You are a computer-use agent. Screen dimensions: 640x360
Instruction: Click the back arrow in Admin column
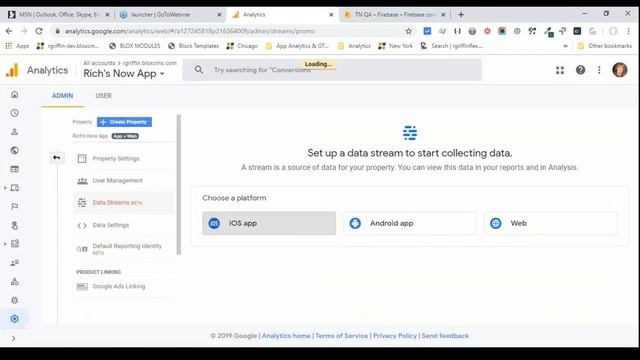tap(57, 158)
